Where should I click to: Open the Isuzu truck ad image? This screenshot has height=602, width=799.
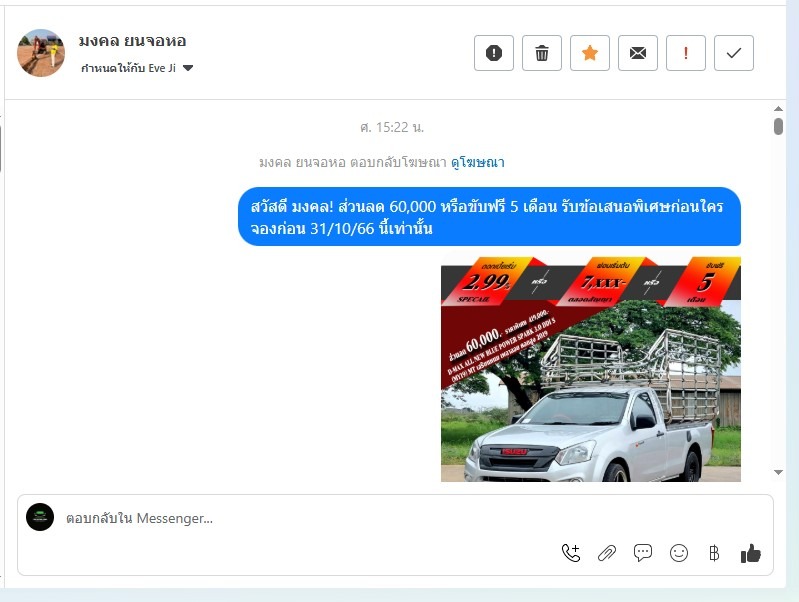tap(590, 369)
